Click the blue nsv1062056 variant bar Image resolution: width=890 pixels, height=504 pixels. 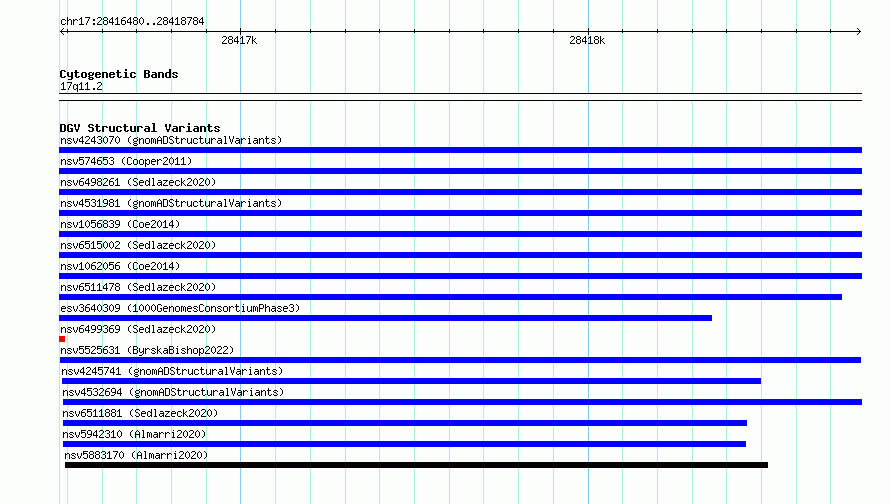460,276
